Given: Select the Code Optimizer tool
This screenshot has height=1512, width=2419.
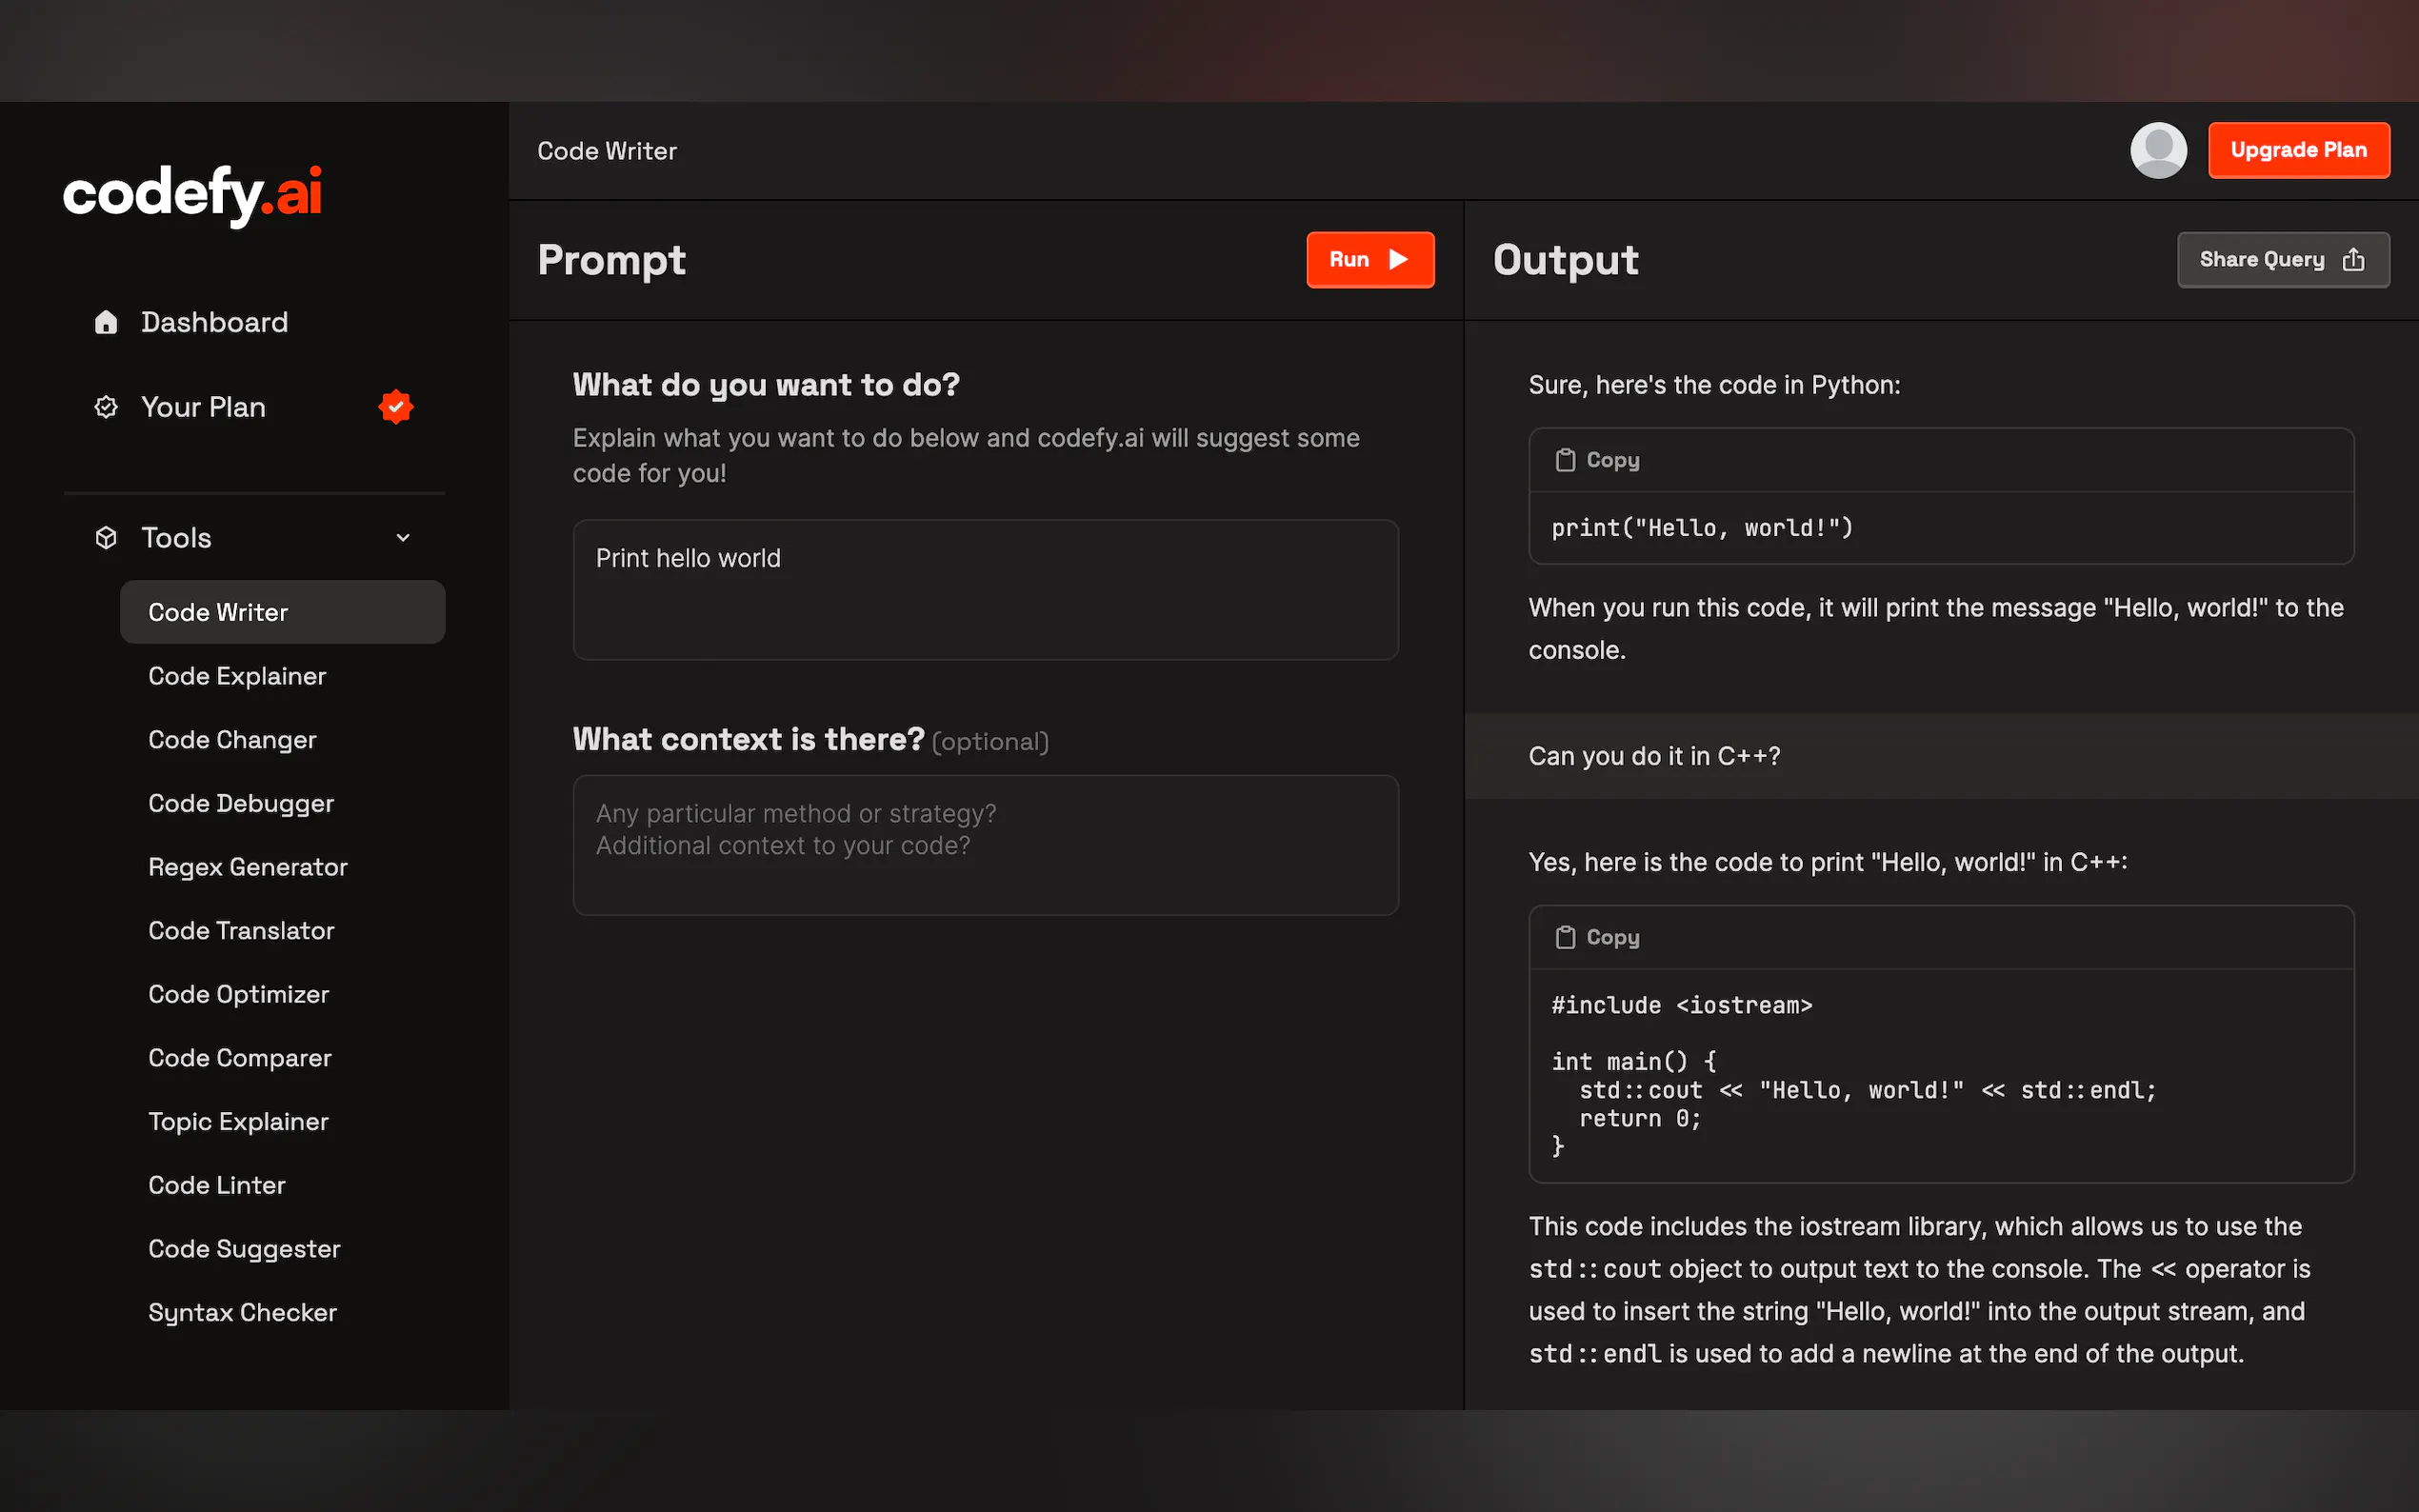Looking at the screenshot, I should 238,994.
